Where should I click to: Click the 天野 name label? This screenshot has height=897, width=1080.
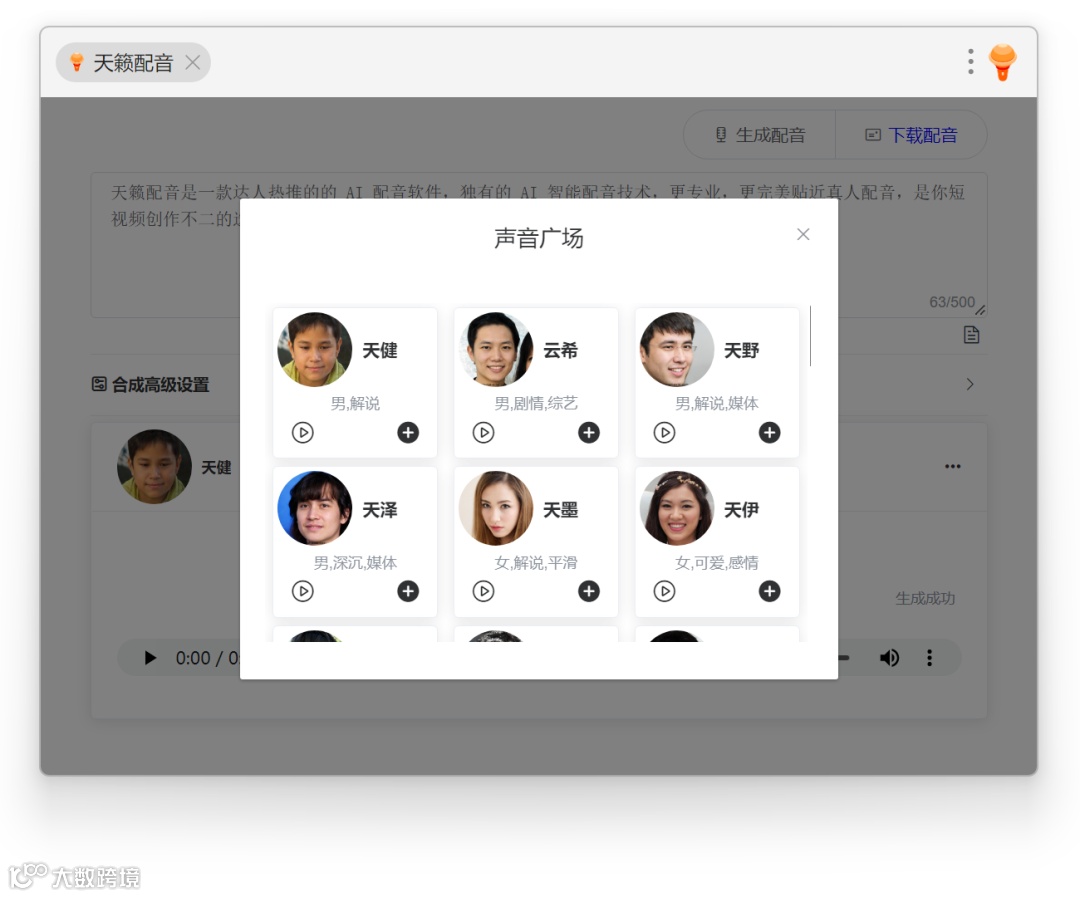coord(742,351)
